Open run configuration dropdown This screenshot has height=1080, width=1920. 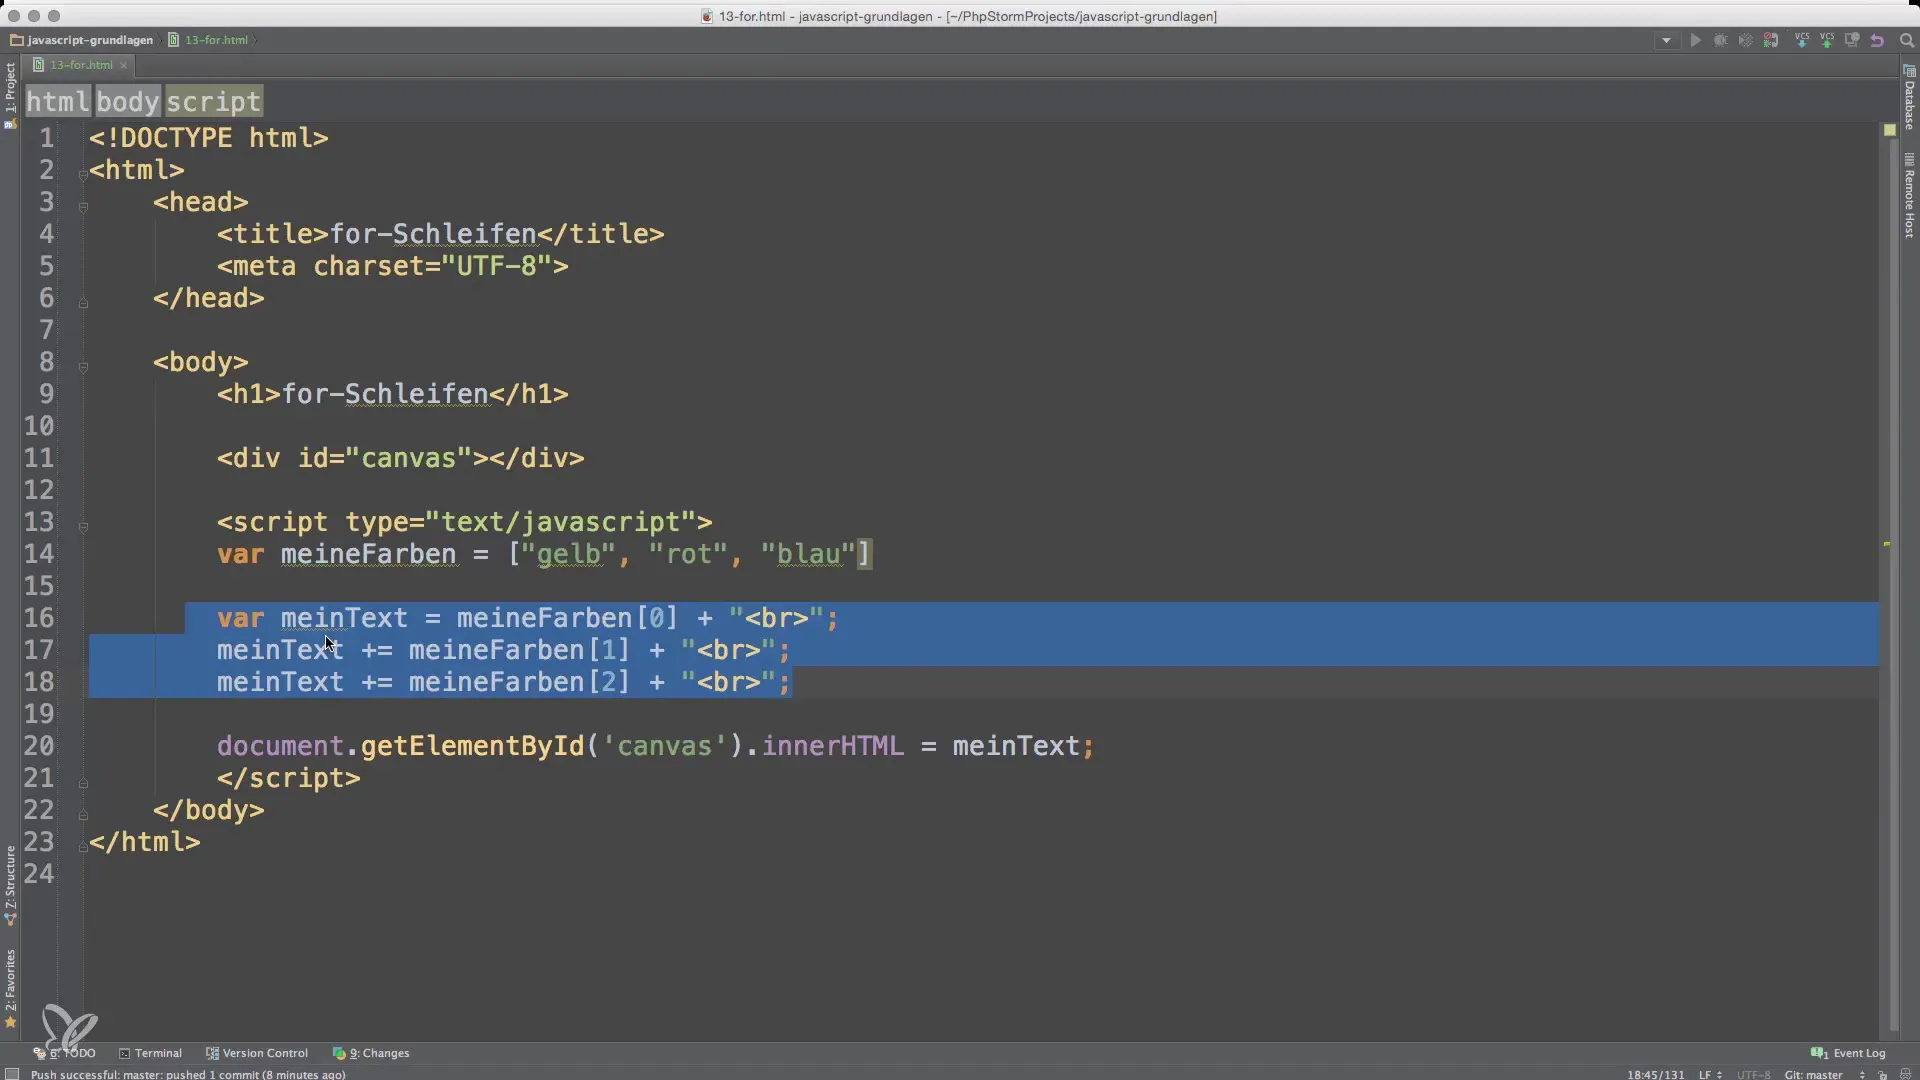pos(1666,41)
